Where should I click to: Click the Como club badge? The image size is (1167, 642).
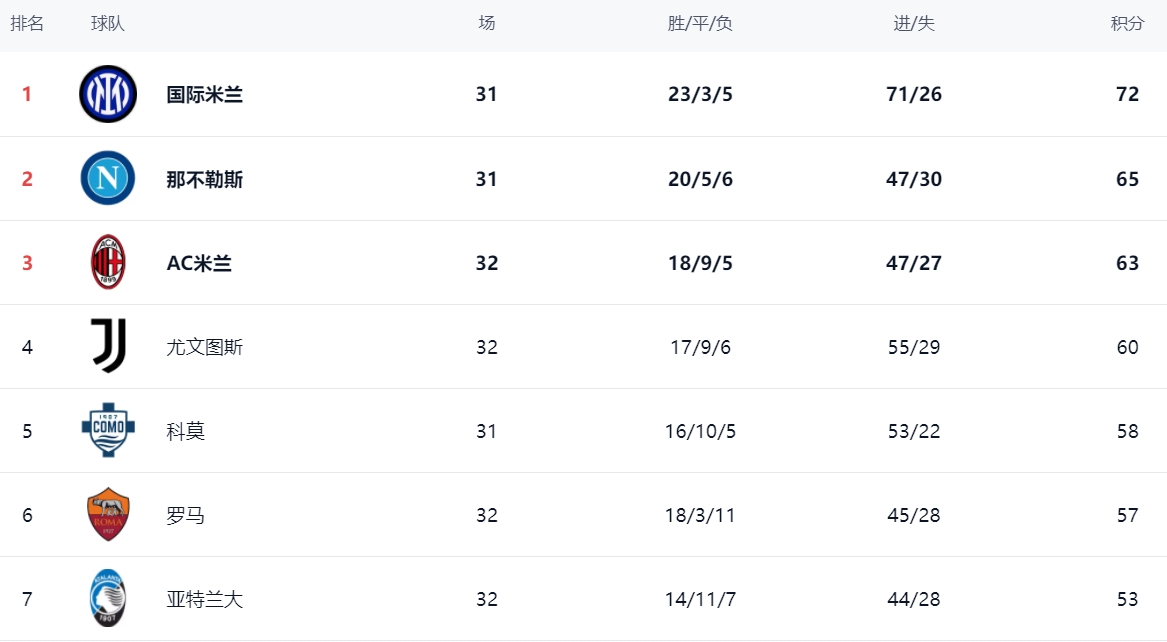point(108,431)
